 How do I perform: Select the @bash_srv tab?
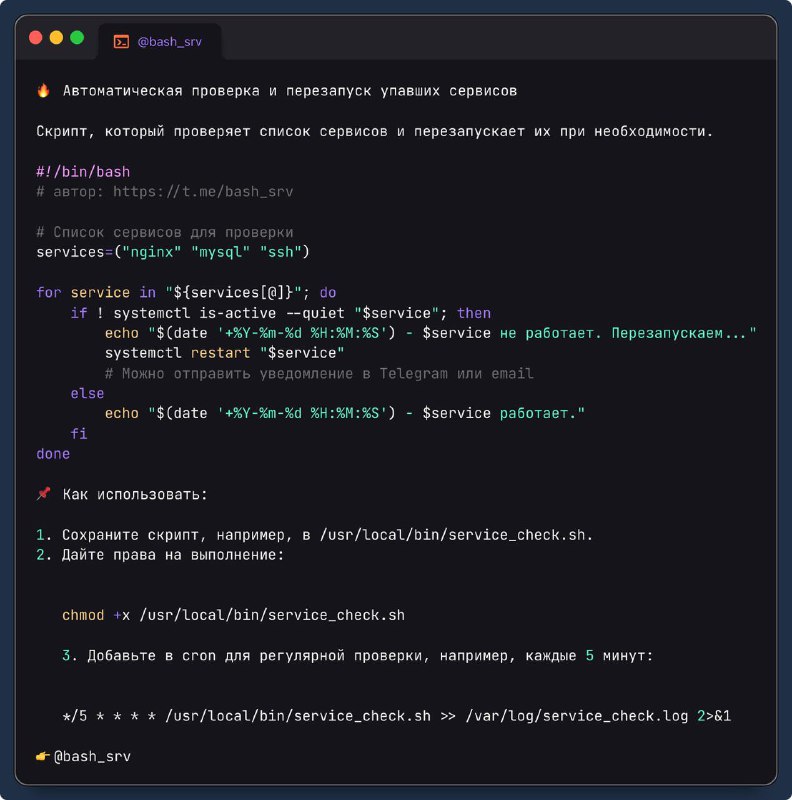[x=160, y=41]
